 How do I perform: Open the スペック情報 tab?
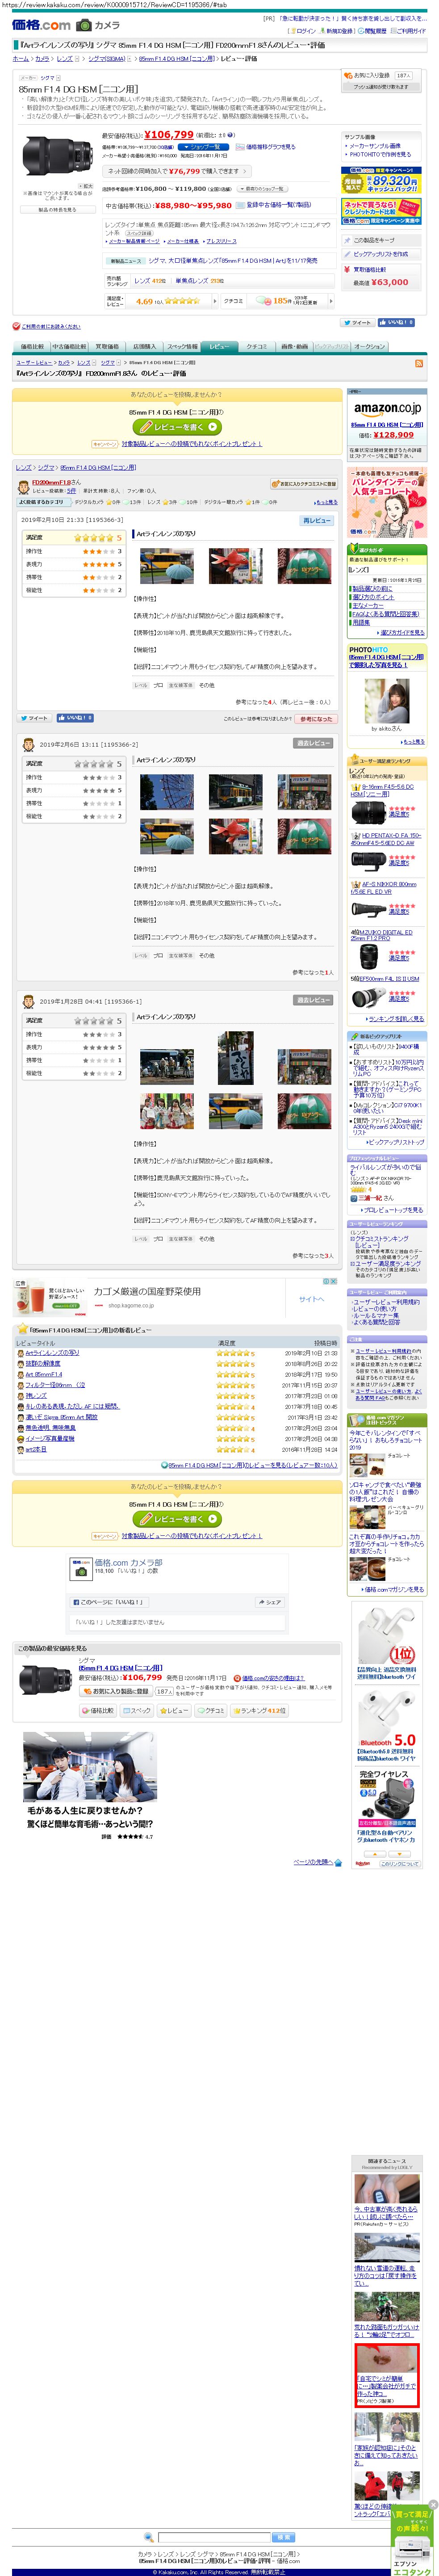pyautogui.click(x=182, y=346)
